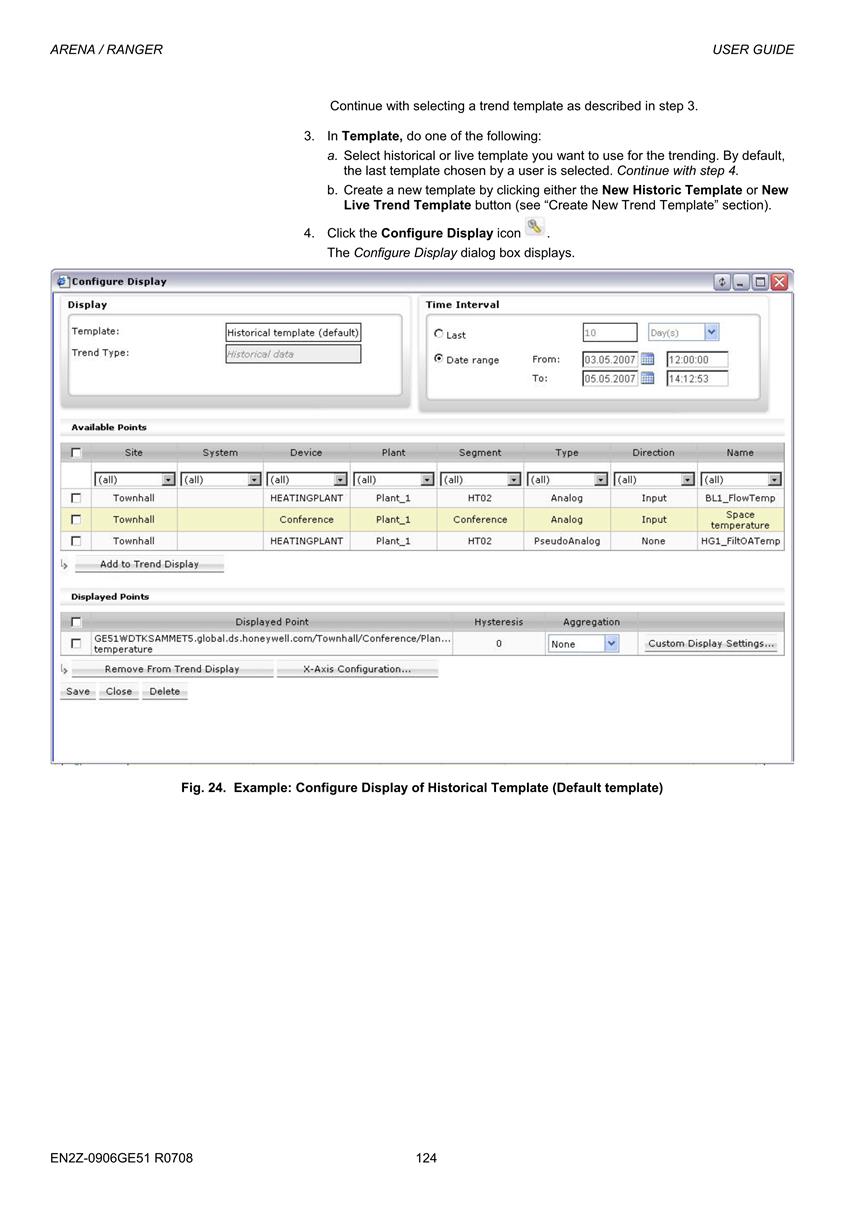This screenshot has width=868, height=1227.
Task: Click the Template field showing Historical template (default)
Action: [293, 333]
